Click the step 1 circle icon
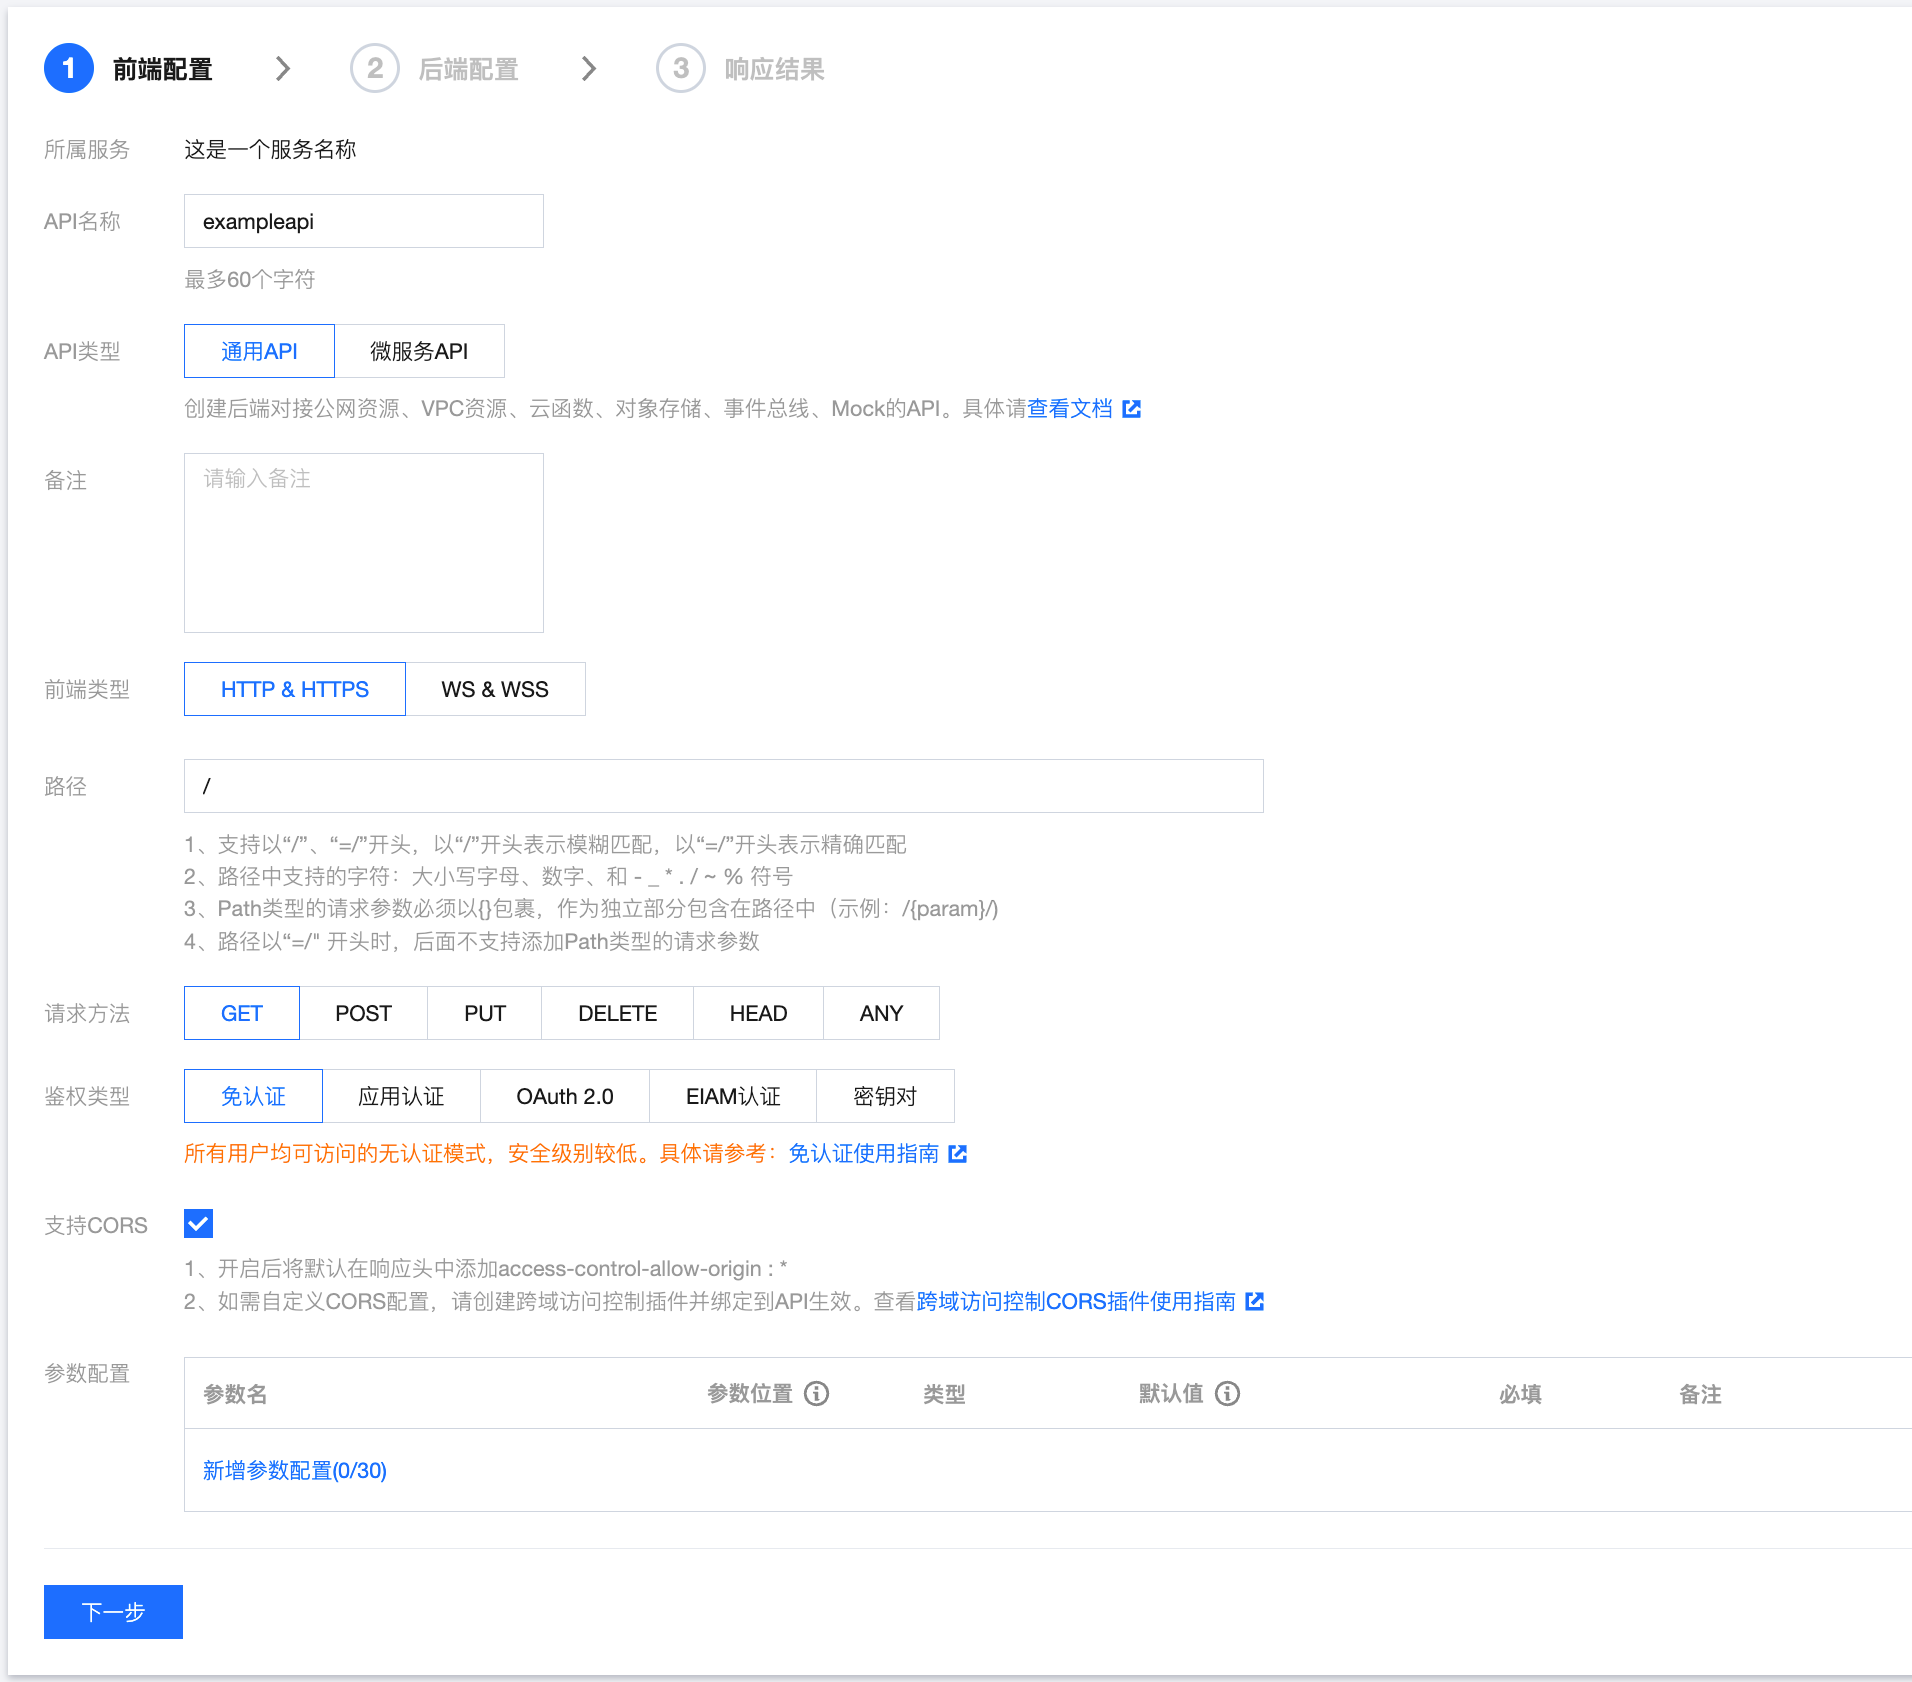 point(69,68)
